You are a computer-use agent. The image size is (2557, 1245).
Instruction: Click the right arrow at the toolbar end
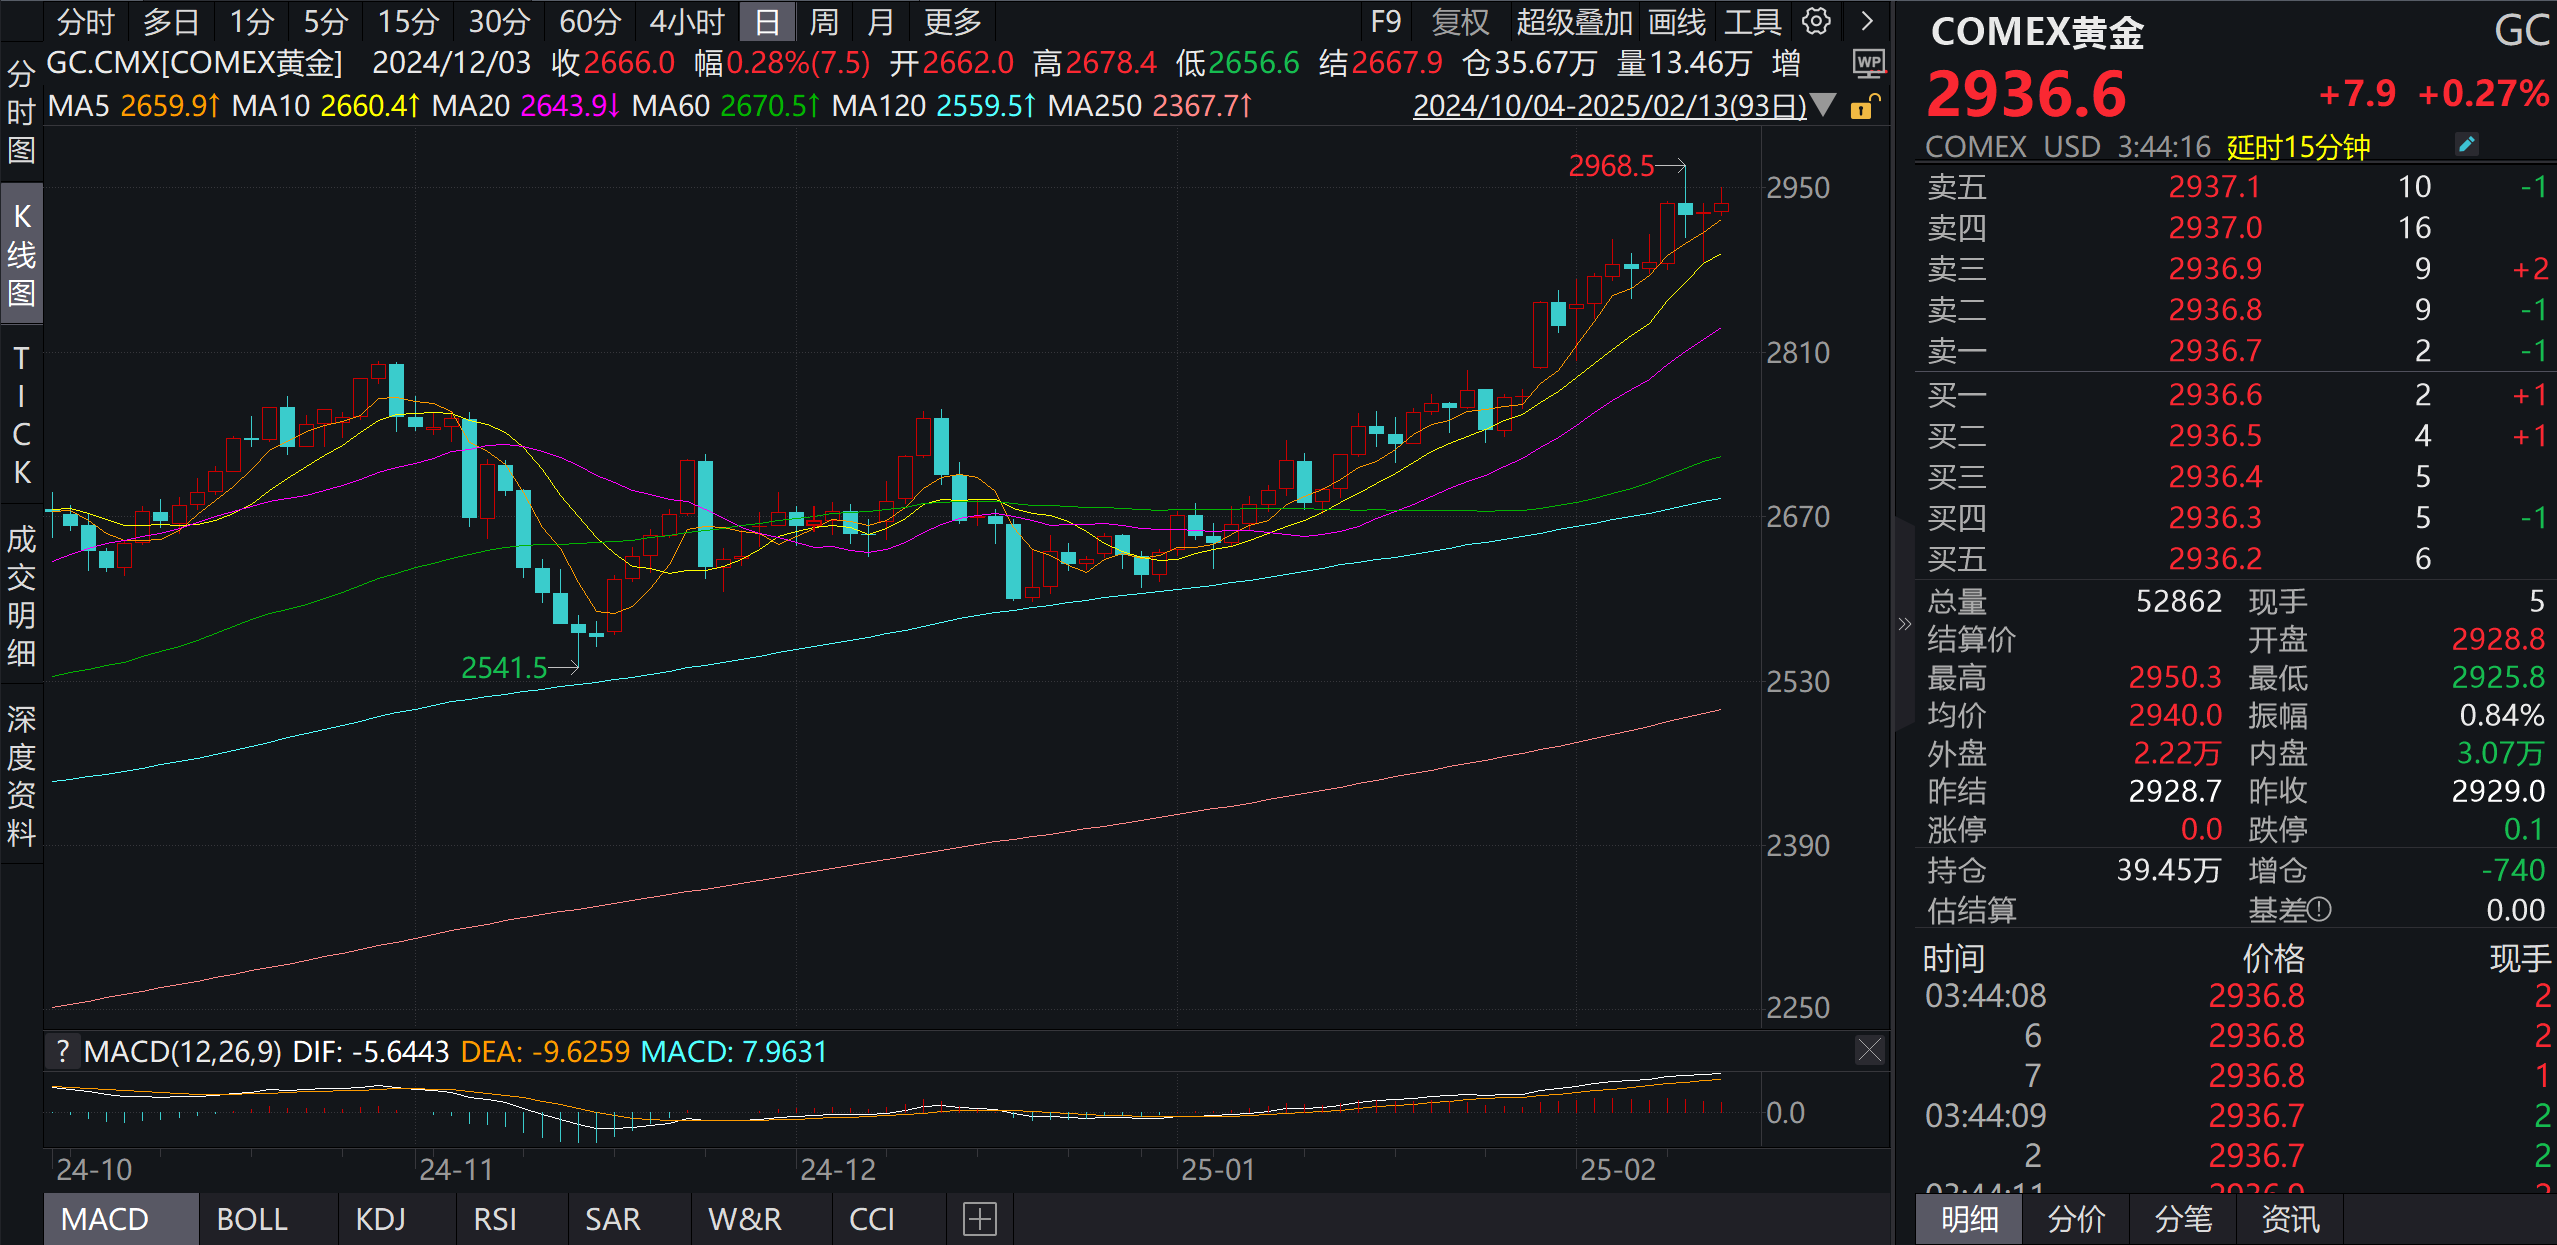(x=1868, y=21)
